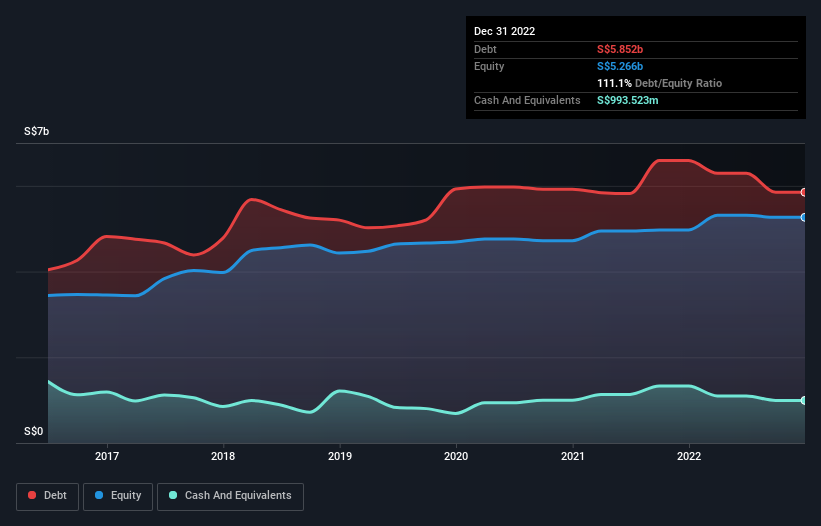Click the 2020 x-axis label
The width and height of the screenshot is (821, 526).
[x=456, y=456]
